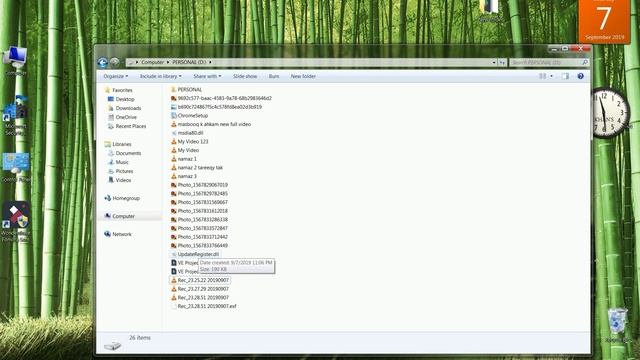Open the Organize dropdown menu
This screenshot has width=640, height=360.
[116, 76]
